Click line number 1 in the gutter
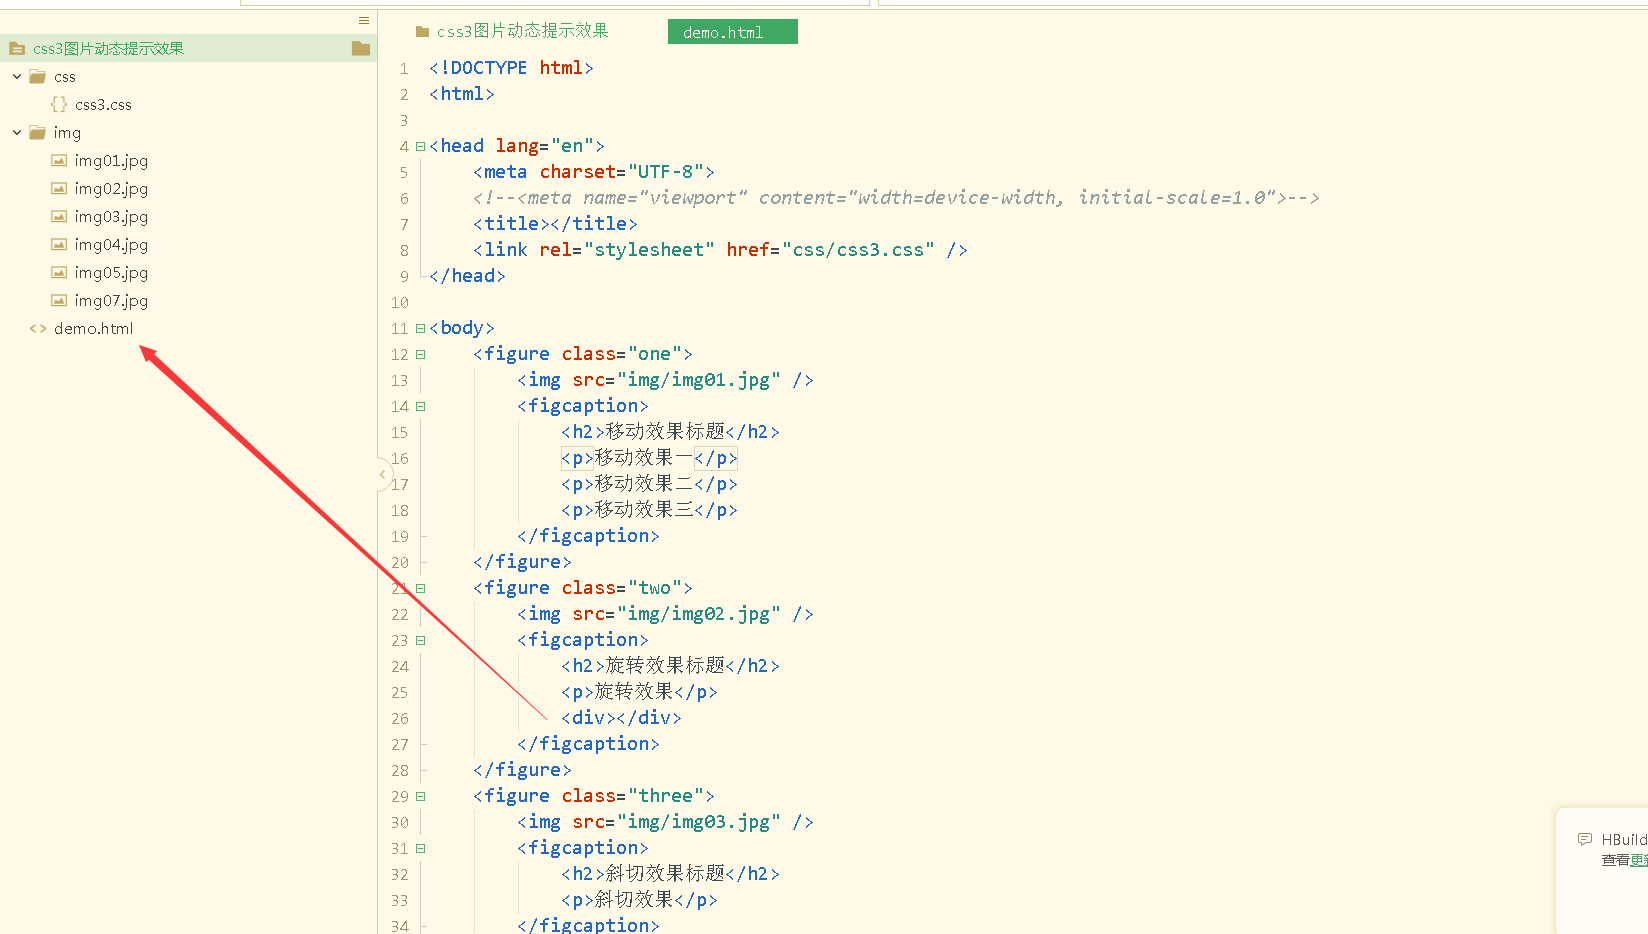 [x=403, y=69]
